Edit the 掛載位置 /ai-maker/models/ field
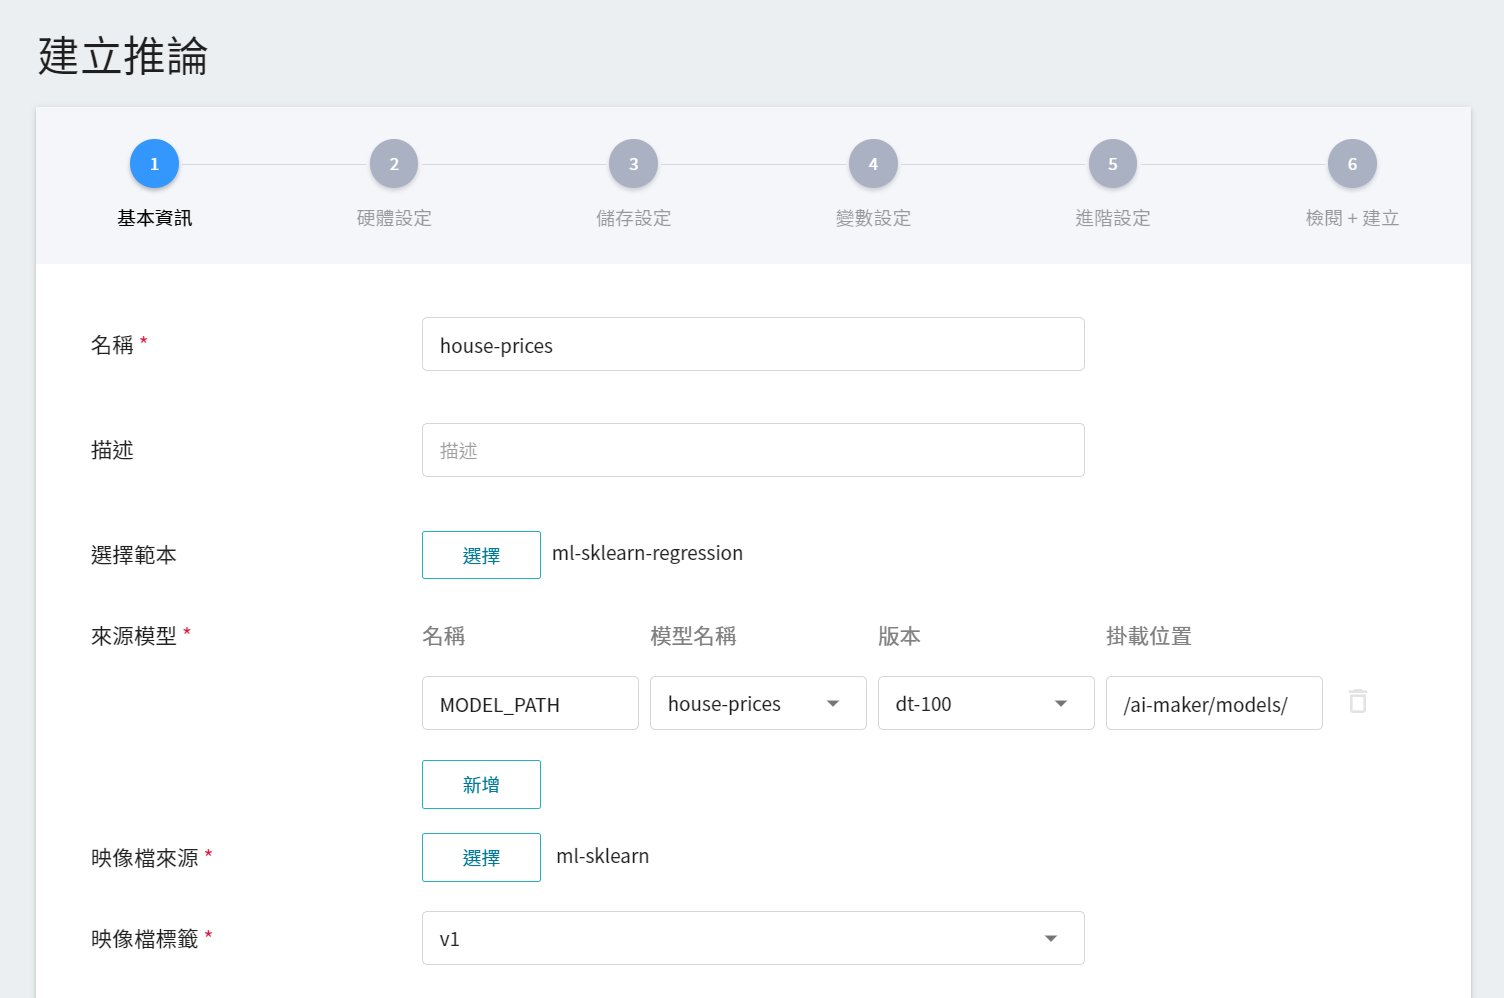1504x998 pixels. tap(1213, 704)
